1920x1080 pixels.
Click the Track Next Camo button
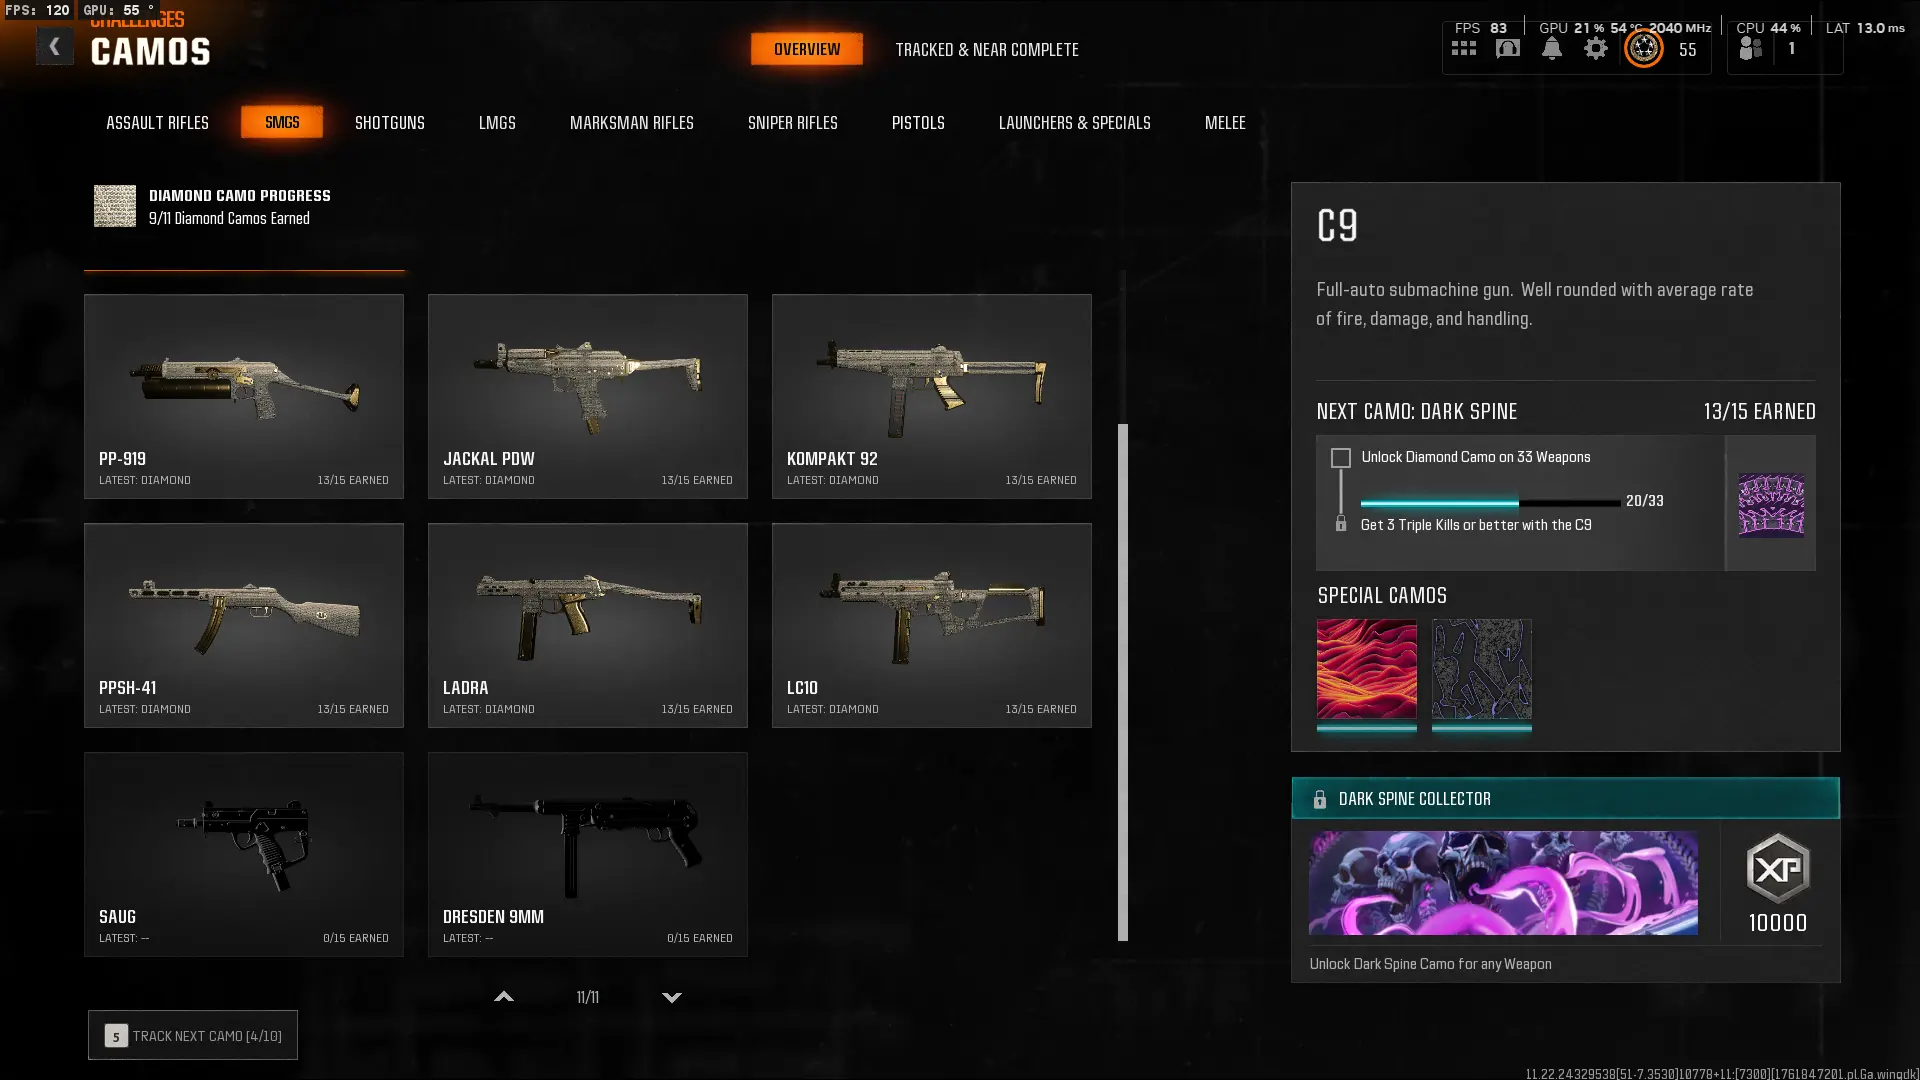tap(193, 1035)
